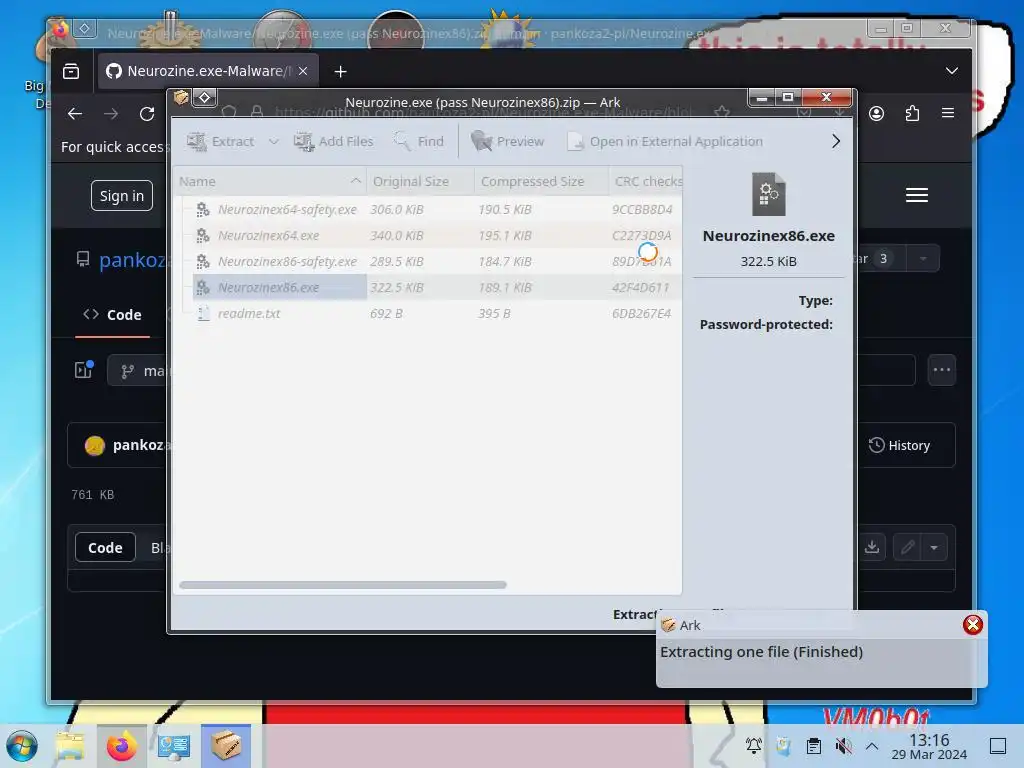Viewport: 1024px width, 768px height.
Task: Select Neurozinex64-safety.exe in the archive
Action: point(287,210)
